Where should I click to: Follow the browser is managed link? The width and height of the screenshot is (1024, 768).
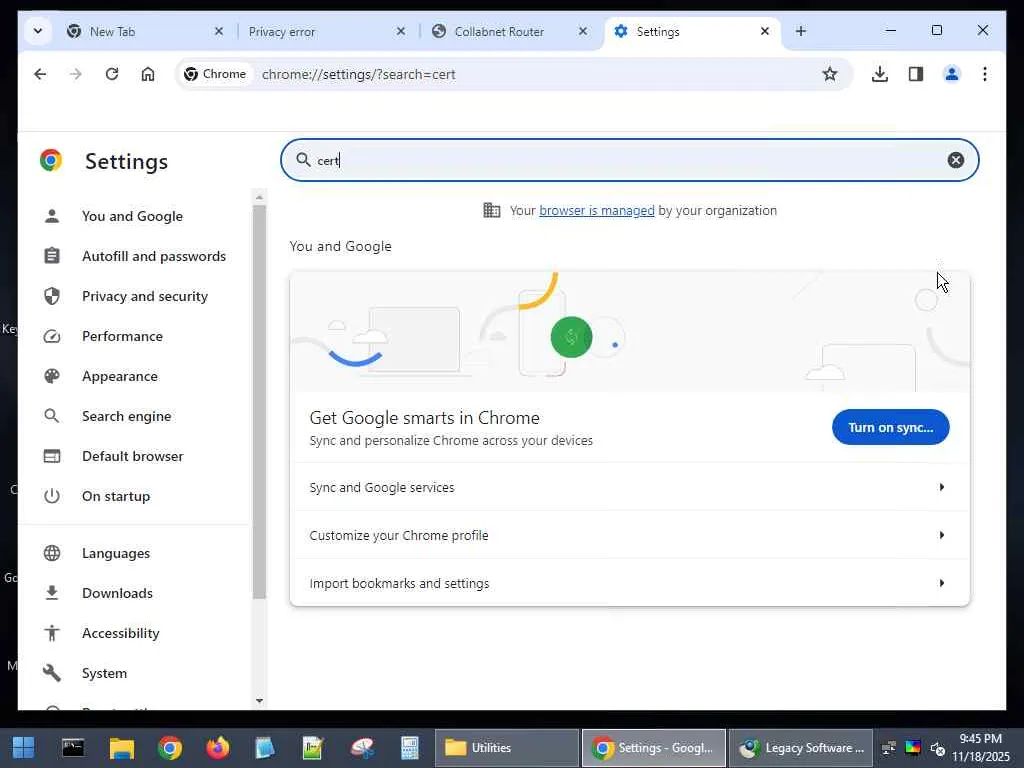click(596, 210)
